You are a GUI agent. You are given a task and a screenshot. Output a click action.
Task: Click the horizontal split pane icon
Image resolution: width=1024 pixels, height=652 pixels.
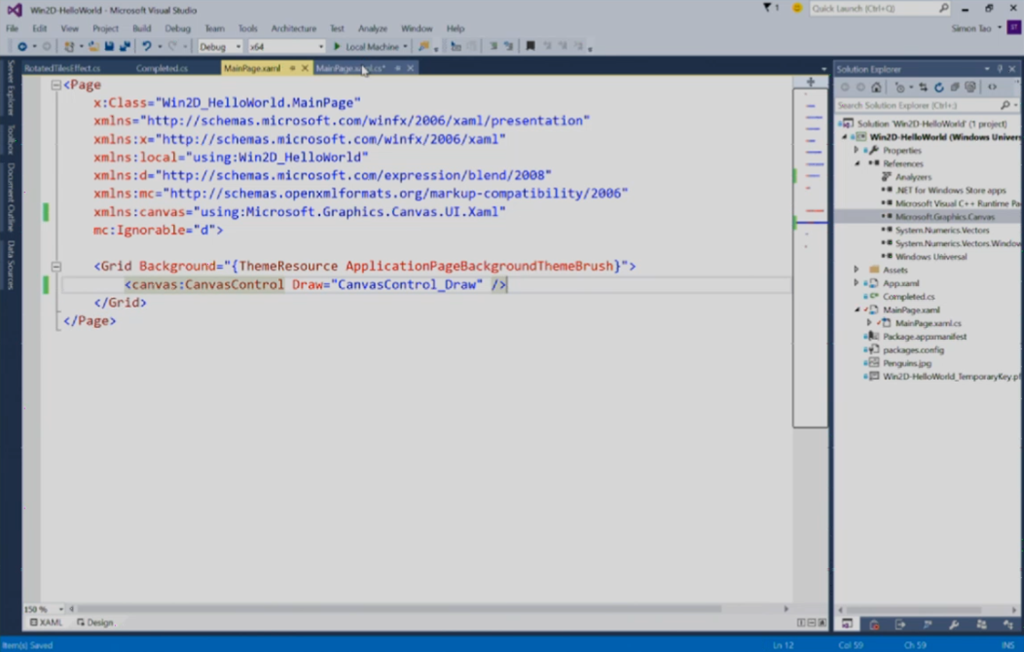click(811, 623)
